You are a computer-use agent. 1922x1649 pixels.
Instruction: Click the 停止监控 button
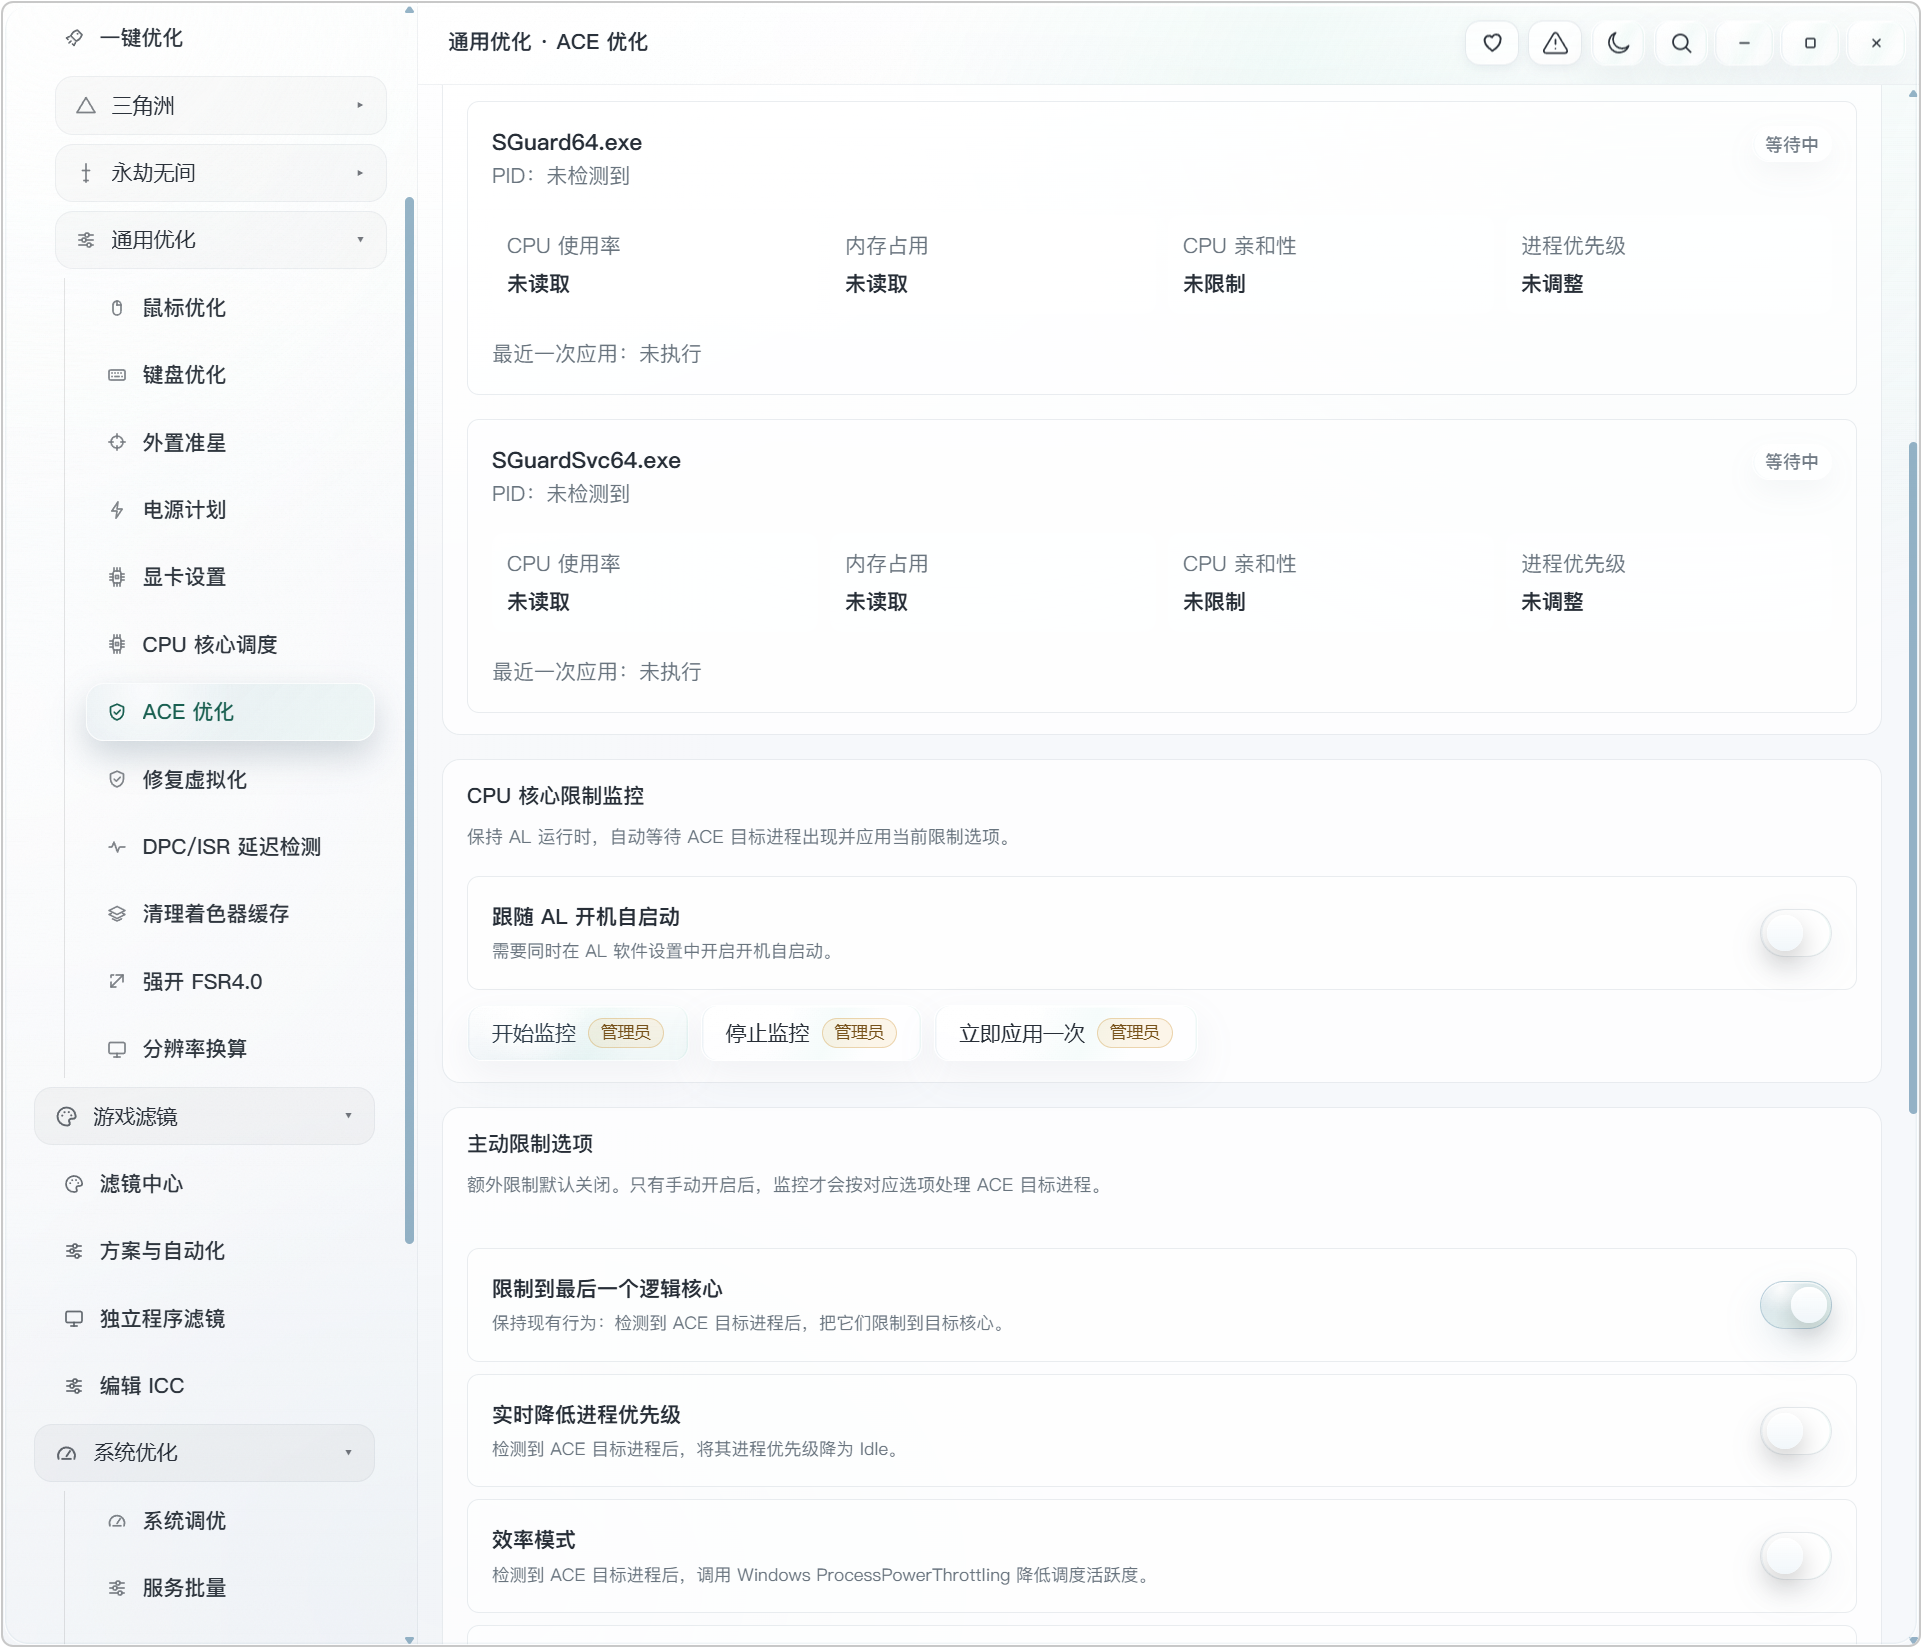coord(811,1033)
